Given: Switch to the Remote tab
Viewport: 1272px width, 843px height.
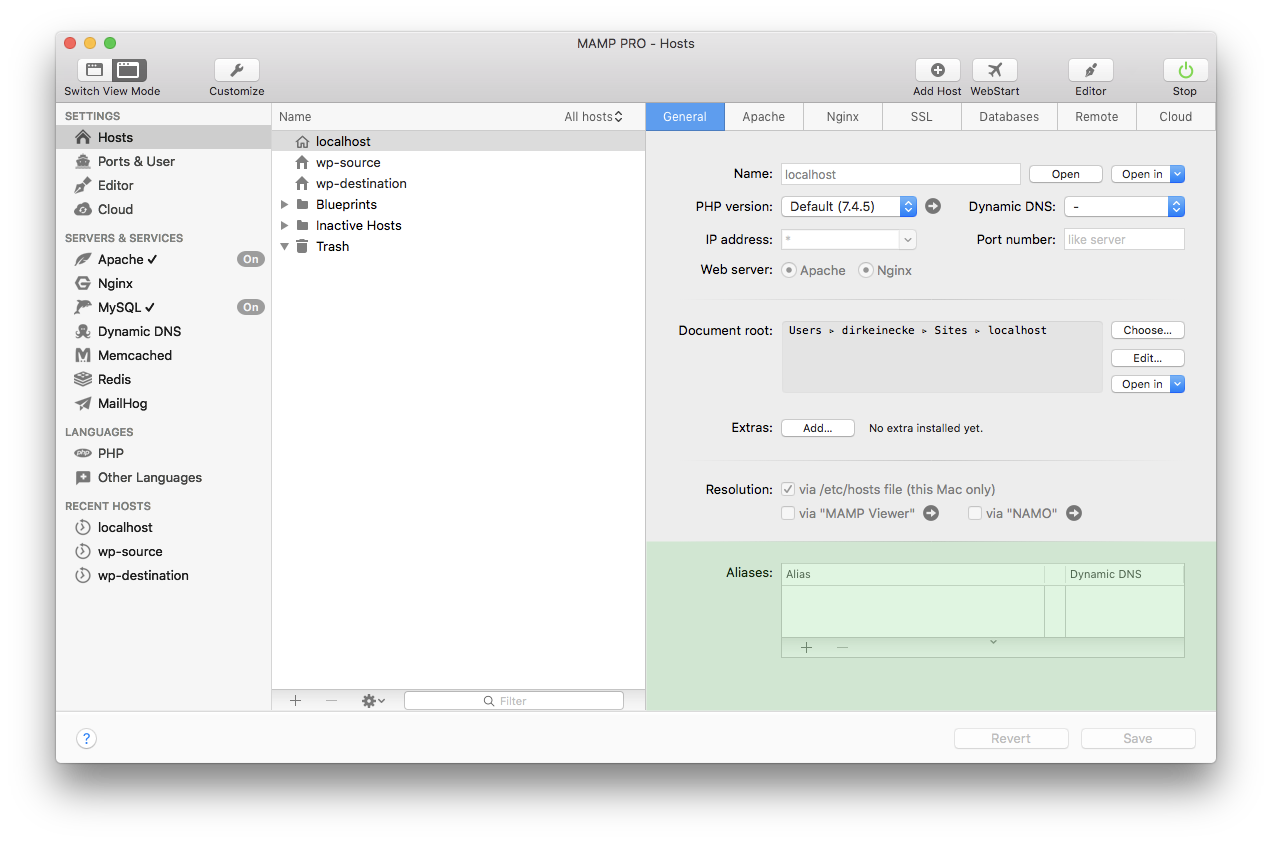Looking at the screenshot, I should tap(1097, 117).
